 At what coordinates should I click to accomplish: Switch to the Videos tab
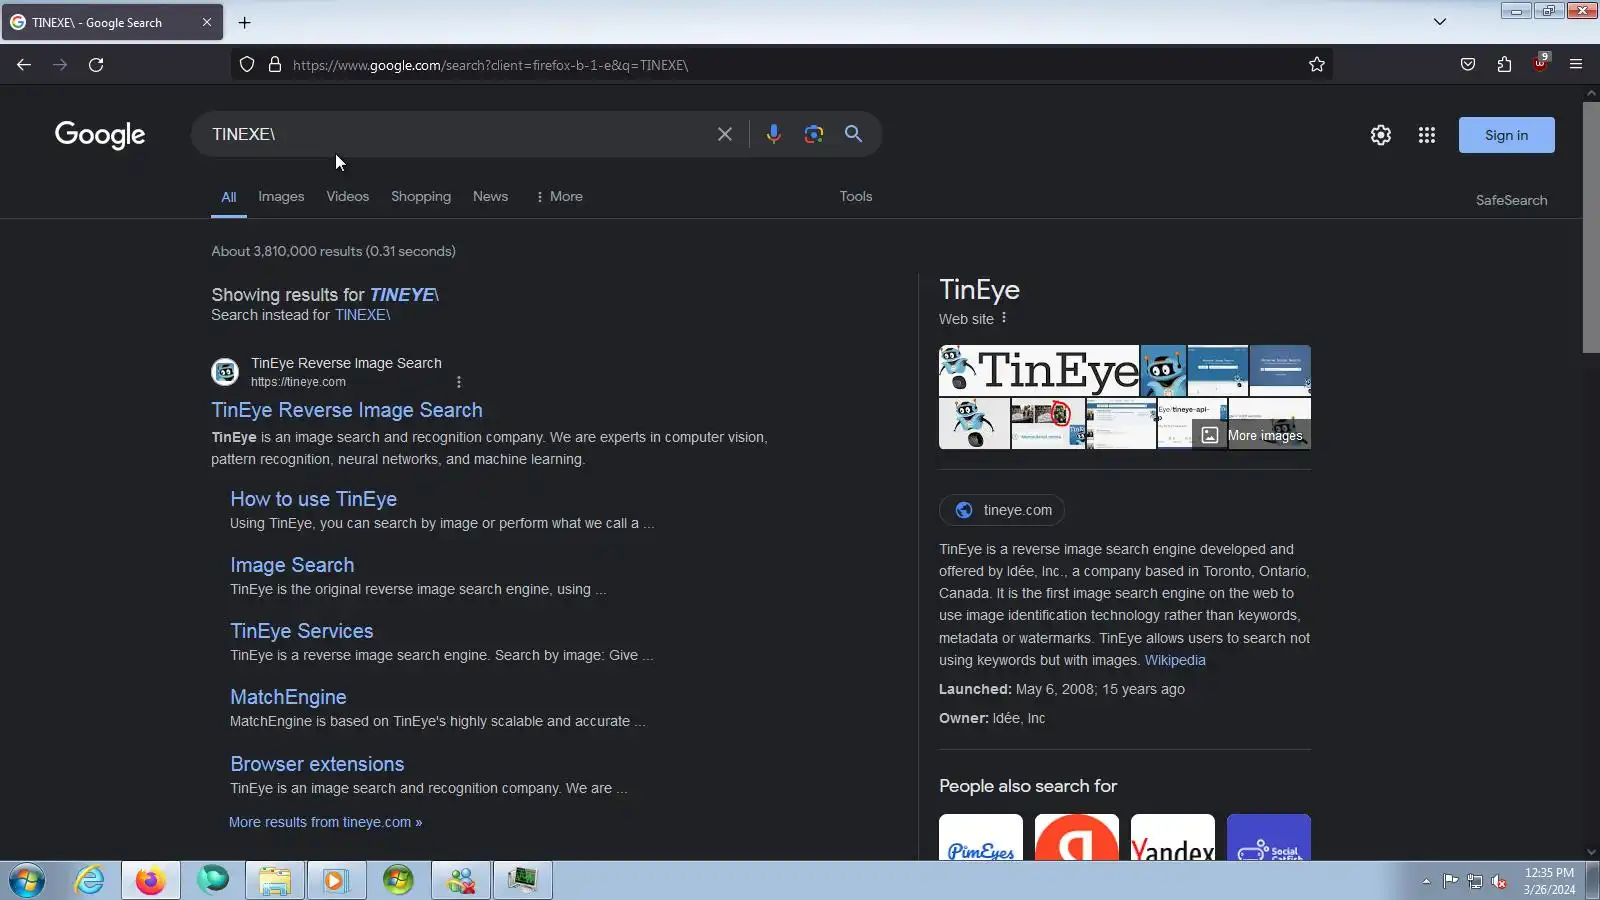click(x=347, y=196)
